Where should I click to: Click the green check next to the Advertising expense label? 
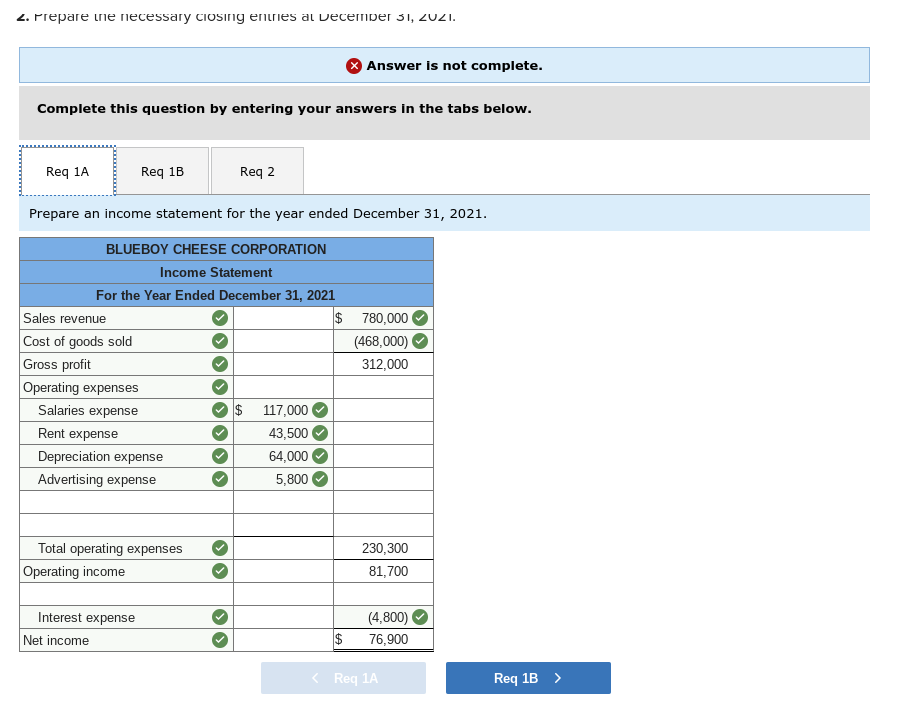[x=220, y=479]
